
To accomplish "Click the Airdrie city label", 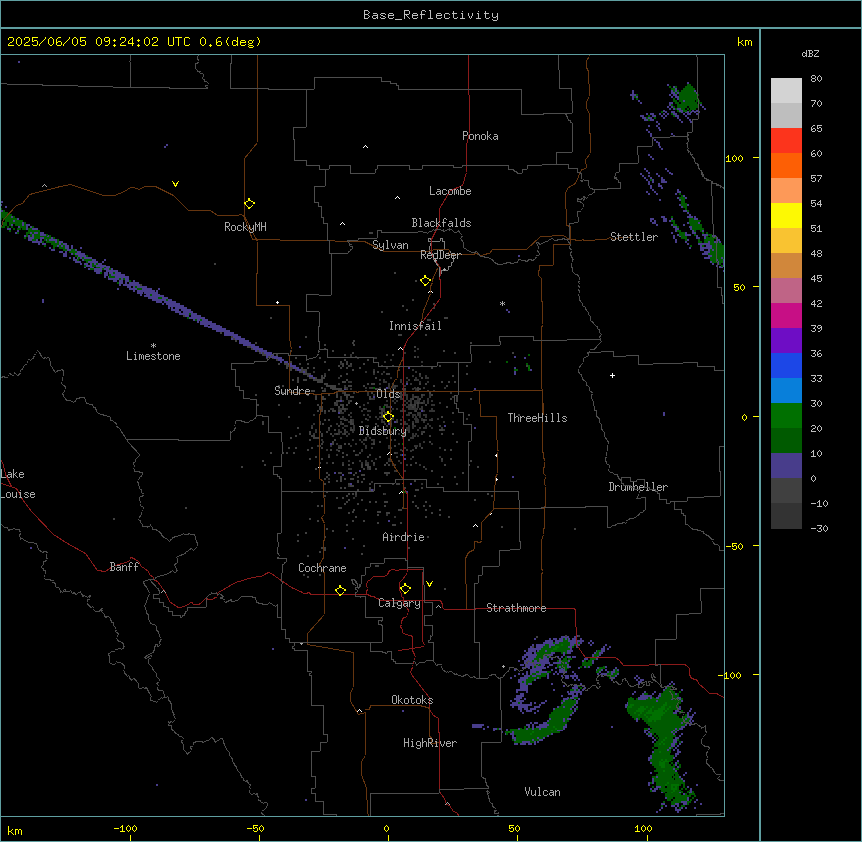I will click(x=404, y=537).
